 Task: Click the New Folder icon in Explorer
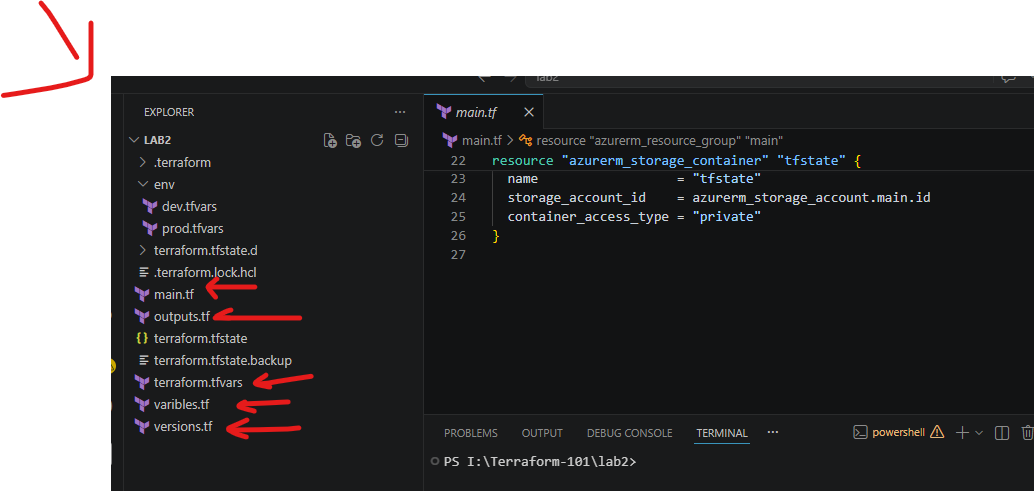point(353,140)
